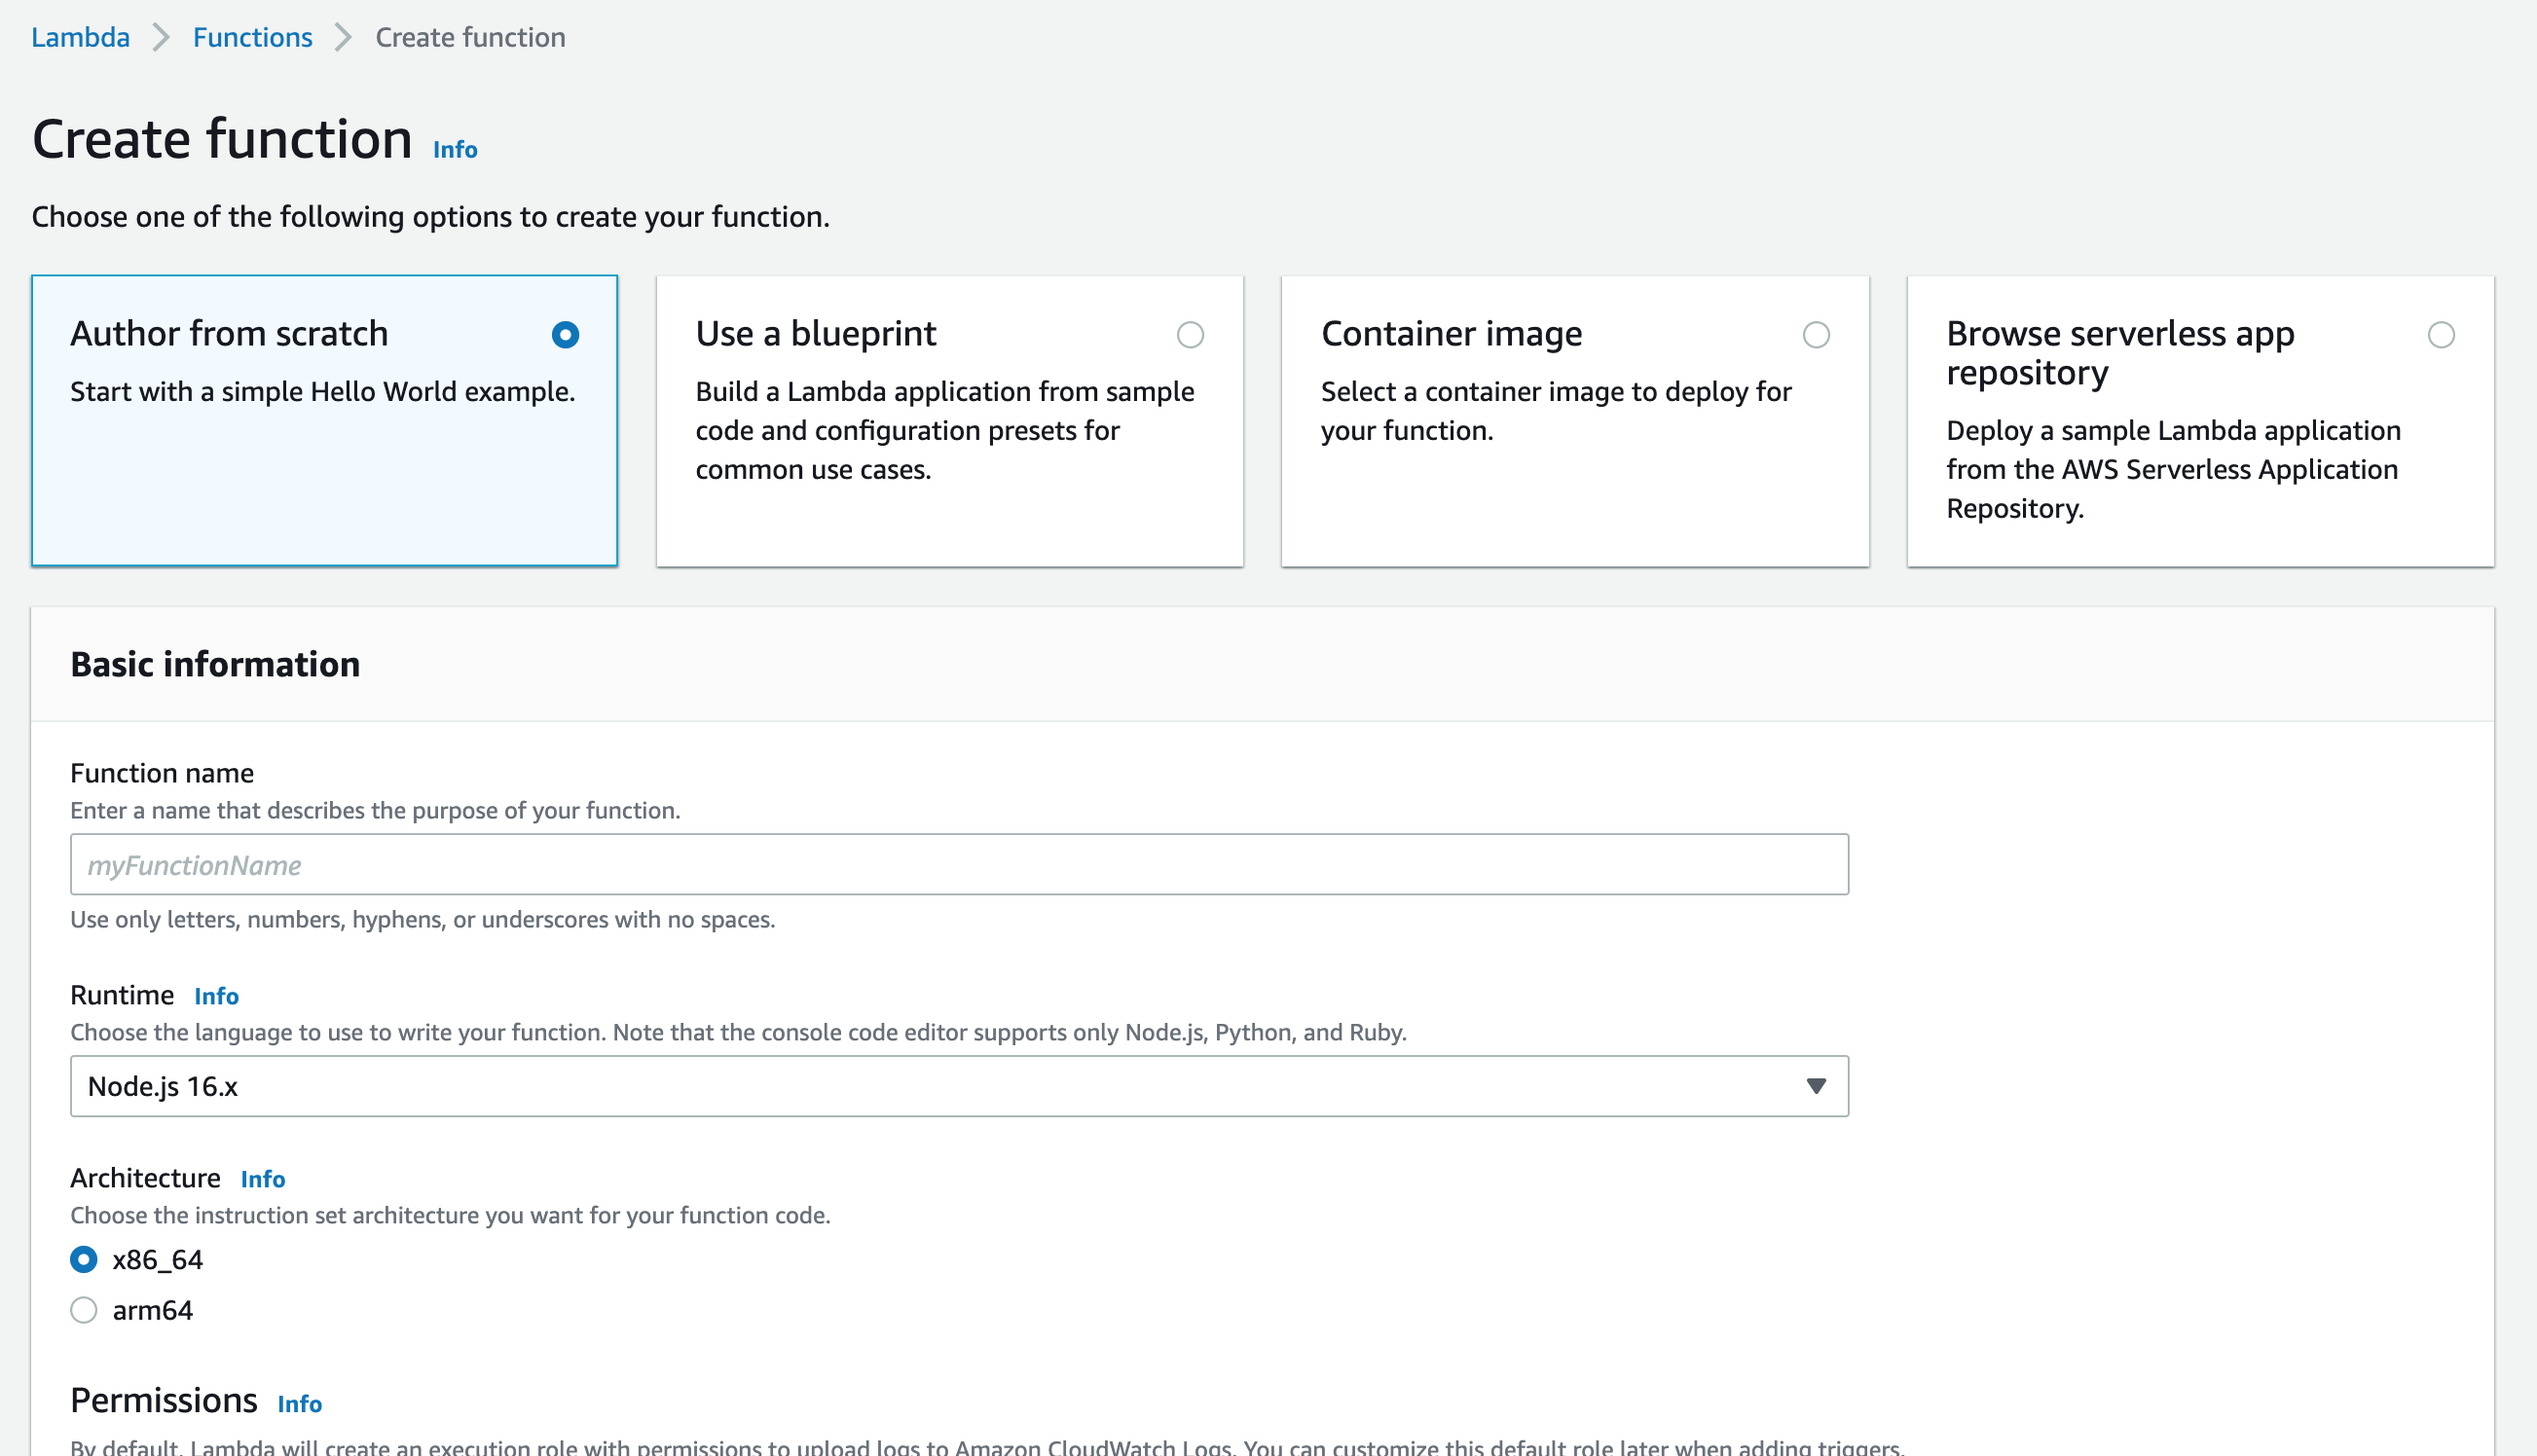Image resolution: width=2537 pixels, height=1456 pixels.
Task: Select the Container image radio button
Action: [x=1816, y=334]
